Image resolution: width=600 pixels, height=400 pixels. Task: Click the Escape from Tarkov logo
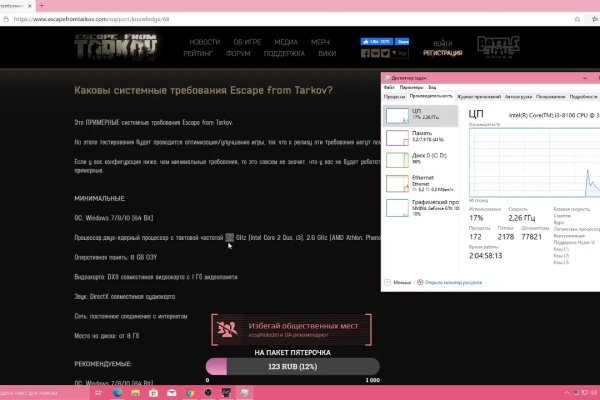(116, 47)
